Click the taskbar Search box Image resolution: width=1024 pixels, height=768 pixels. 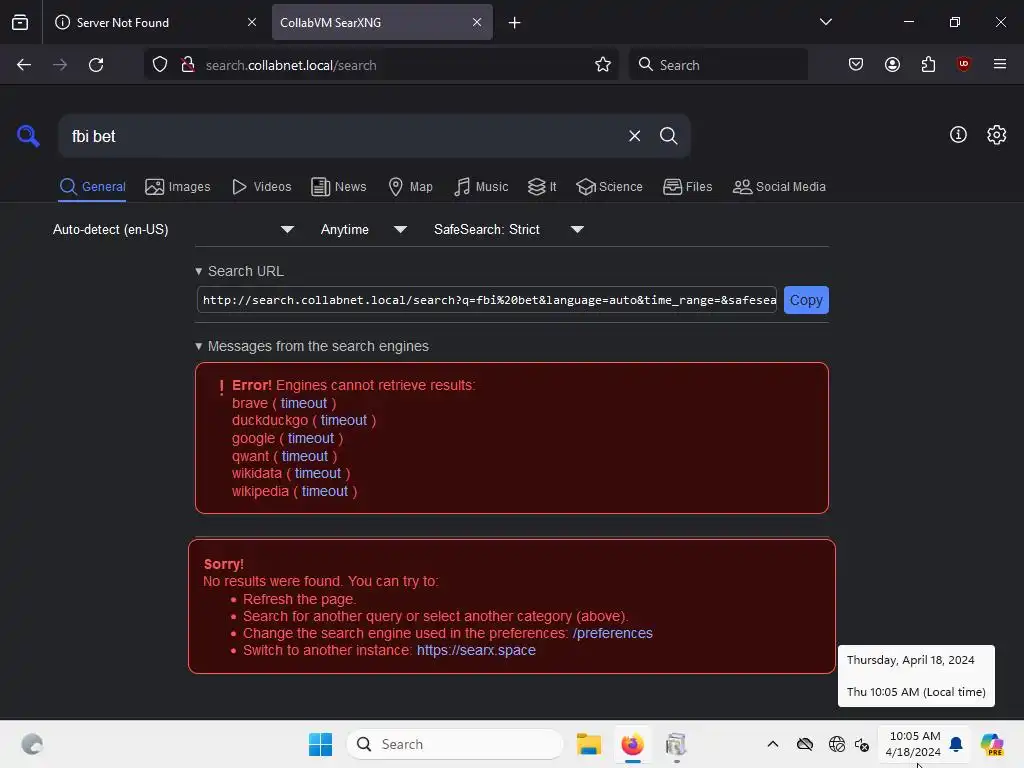[455, 744]
